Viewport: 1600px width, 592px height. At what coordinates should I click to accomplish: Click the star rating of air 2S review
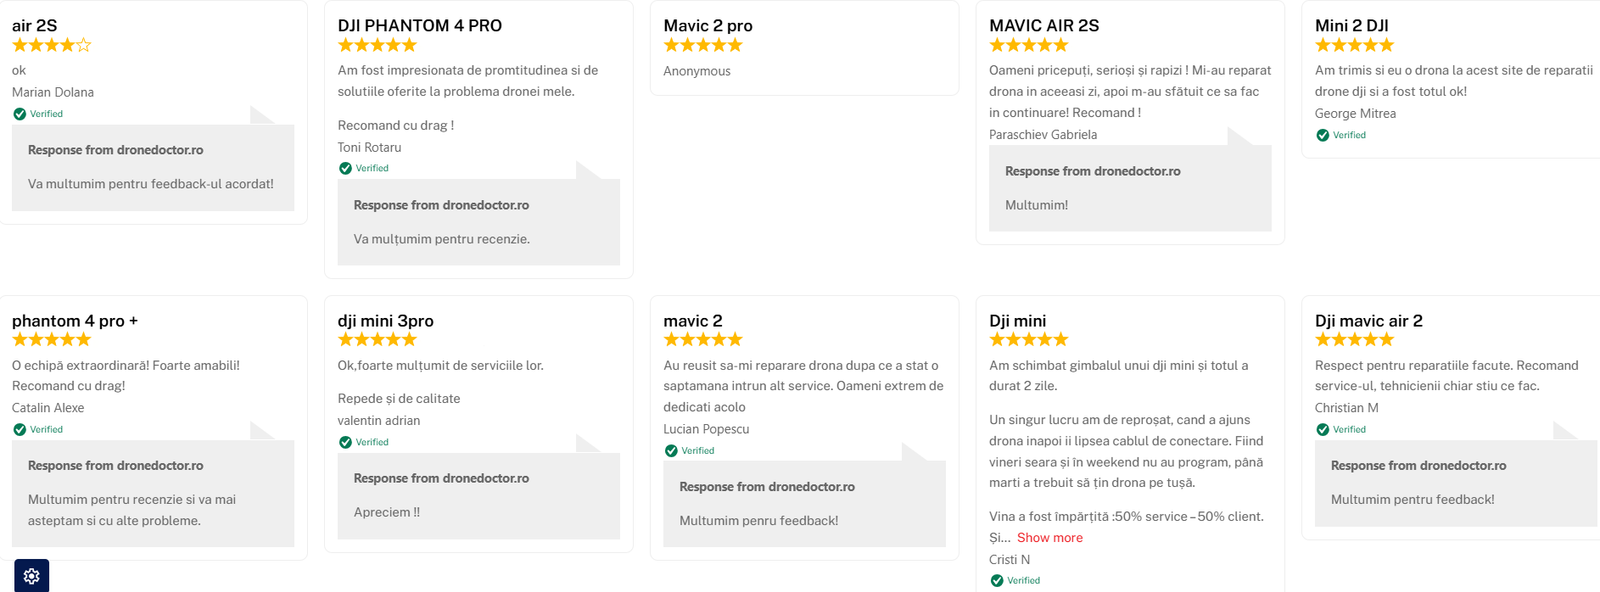pos(52,45)
